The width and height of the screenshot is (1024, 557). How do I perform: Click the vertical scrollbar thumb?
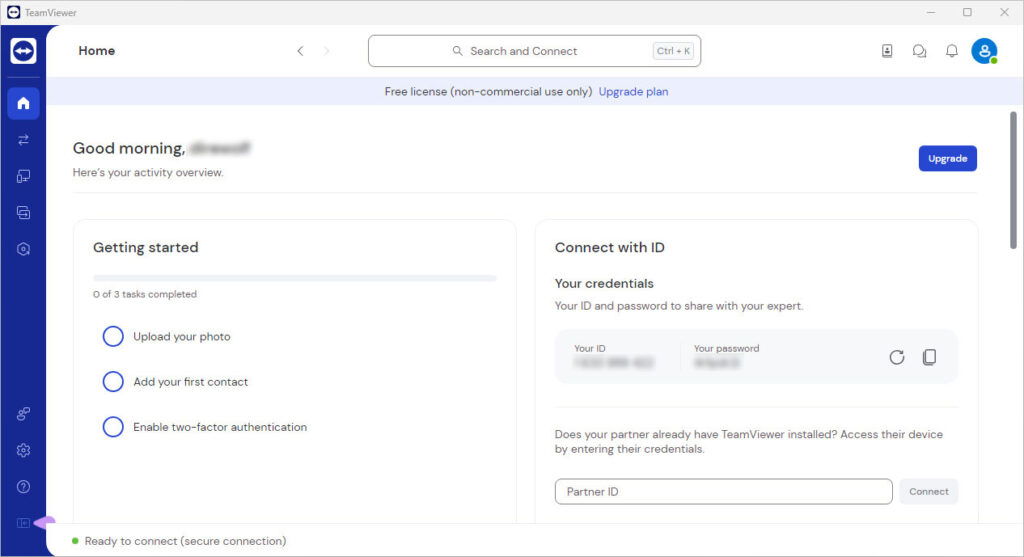(1013, 180)
